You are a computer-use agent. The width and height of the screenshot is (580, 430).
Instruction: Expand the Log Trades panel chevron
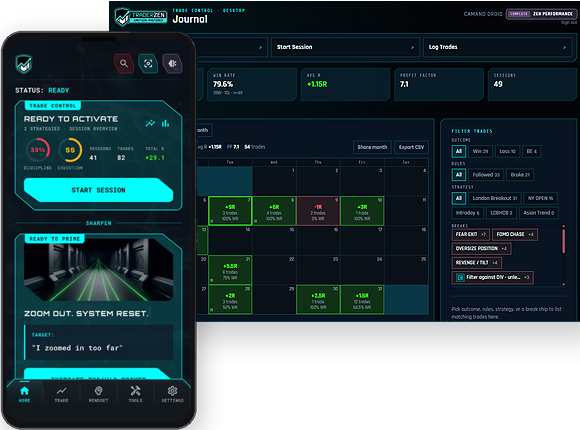click(564, 47)
